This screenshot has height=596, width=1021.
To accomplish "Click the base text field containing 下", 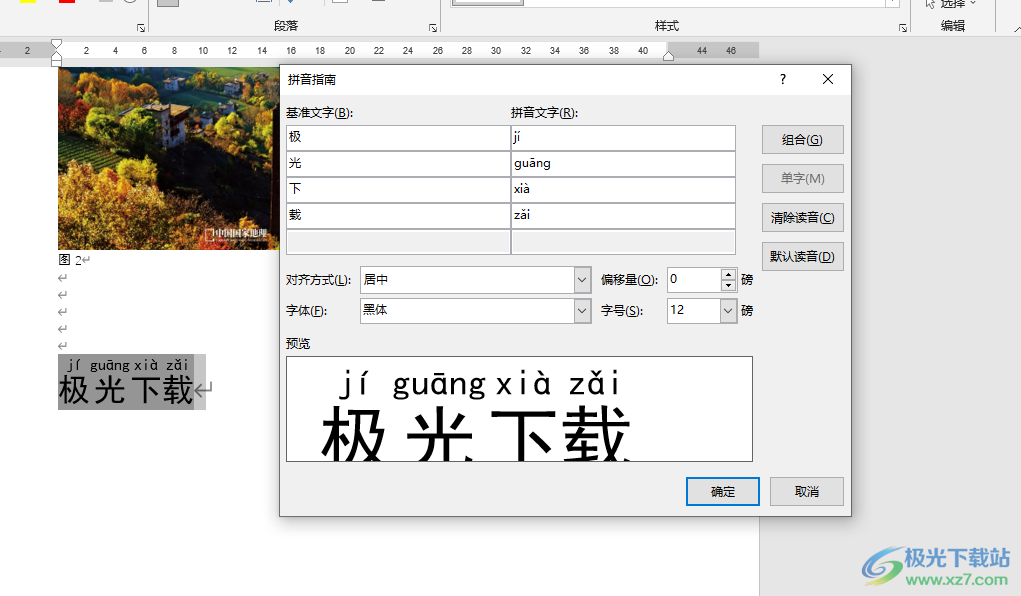I will pos(398,190).
